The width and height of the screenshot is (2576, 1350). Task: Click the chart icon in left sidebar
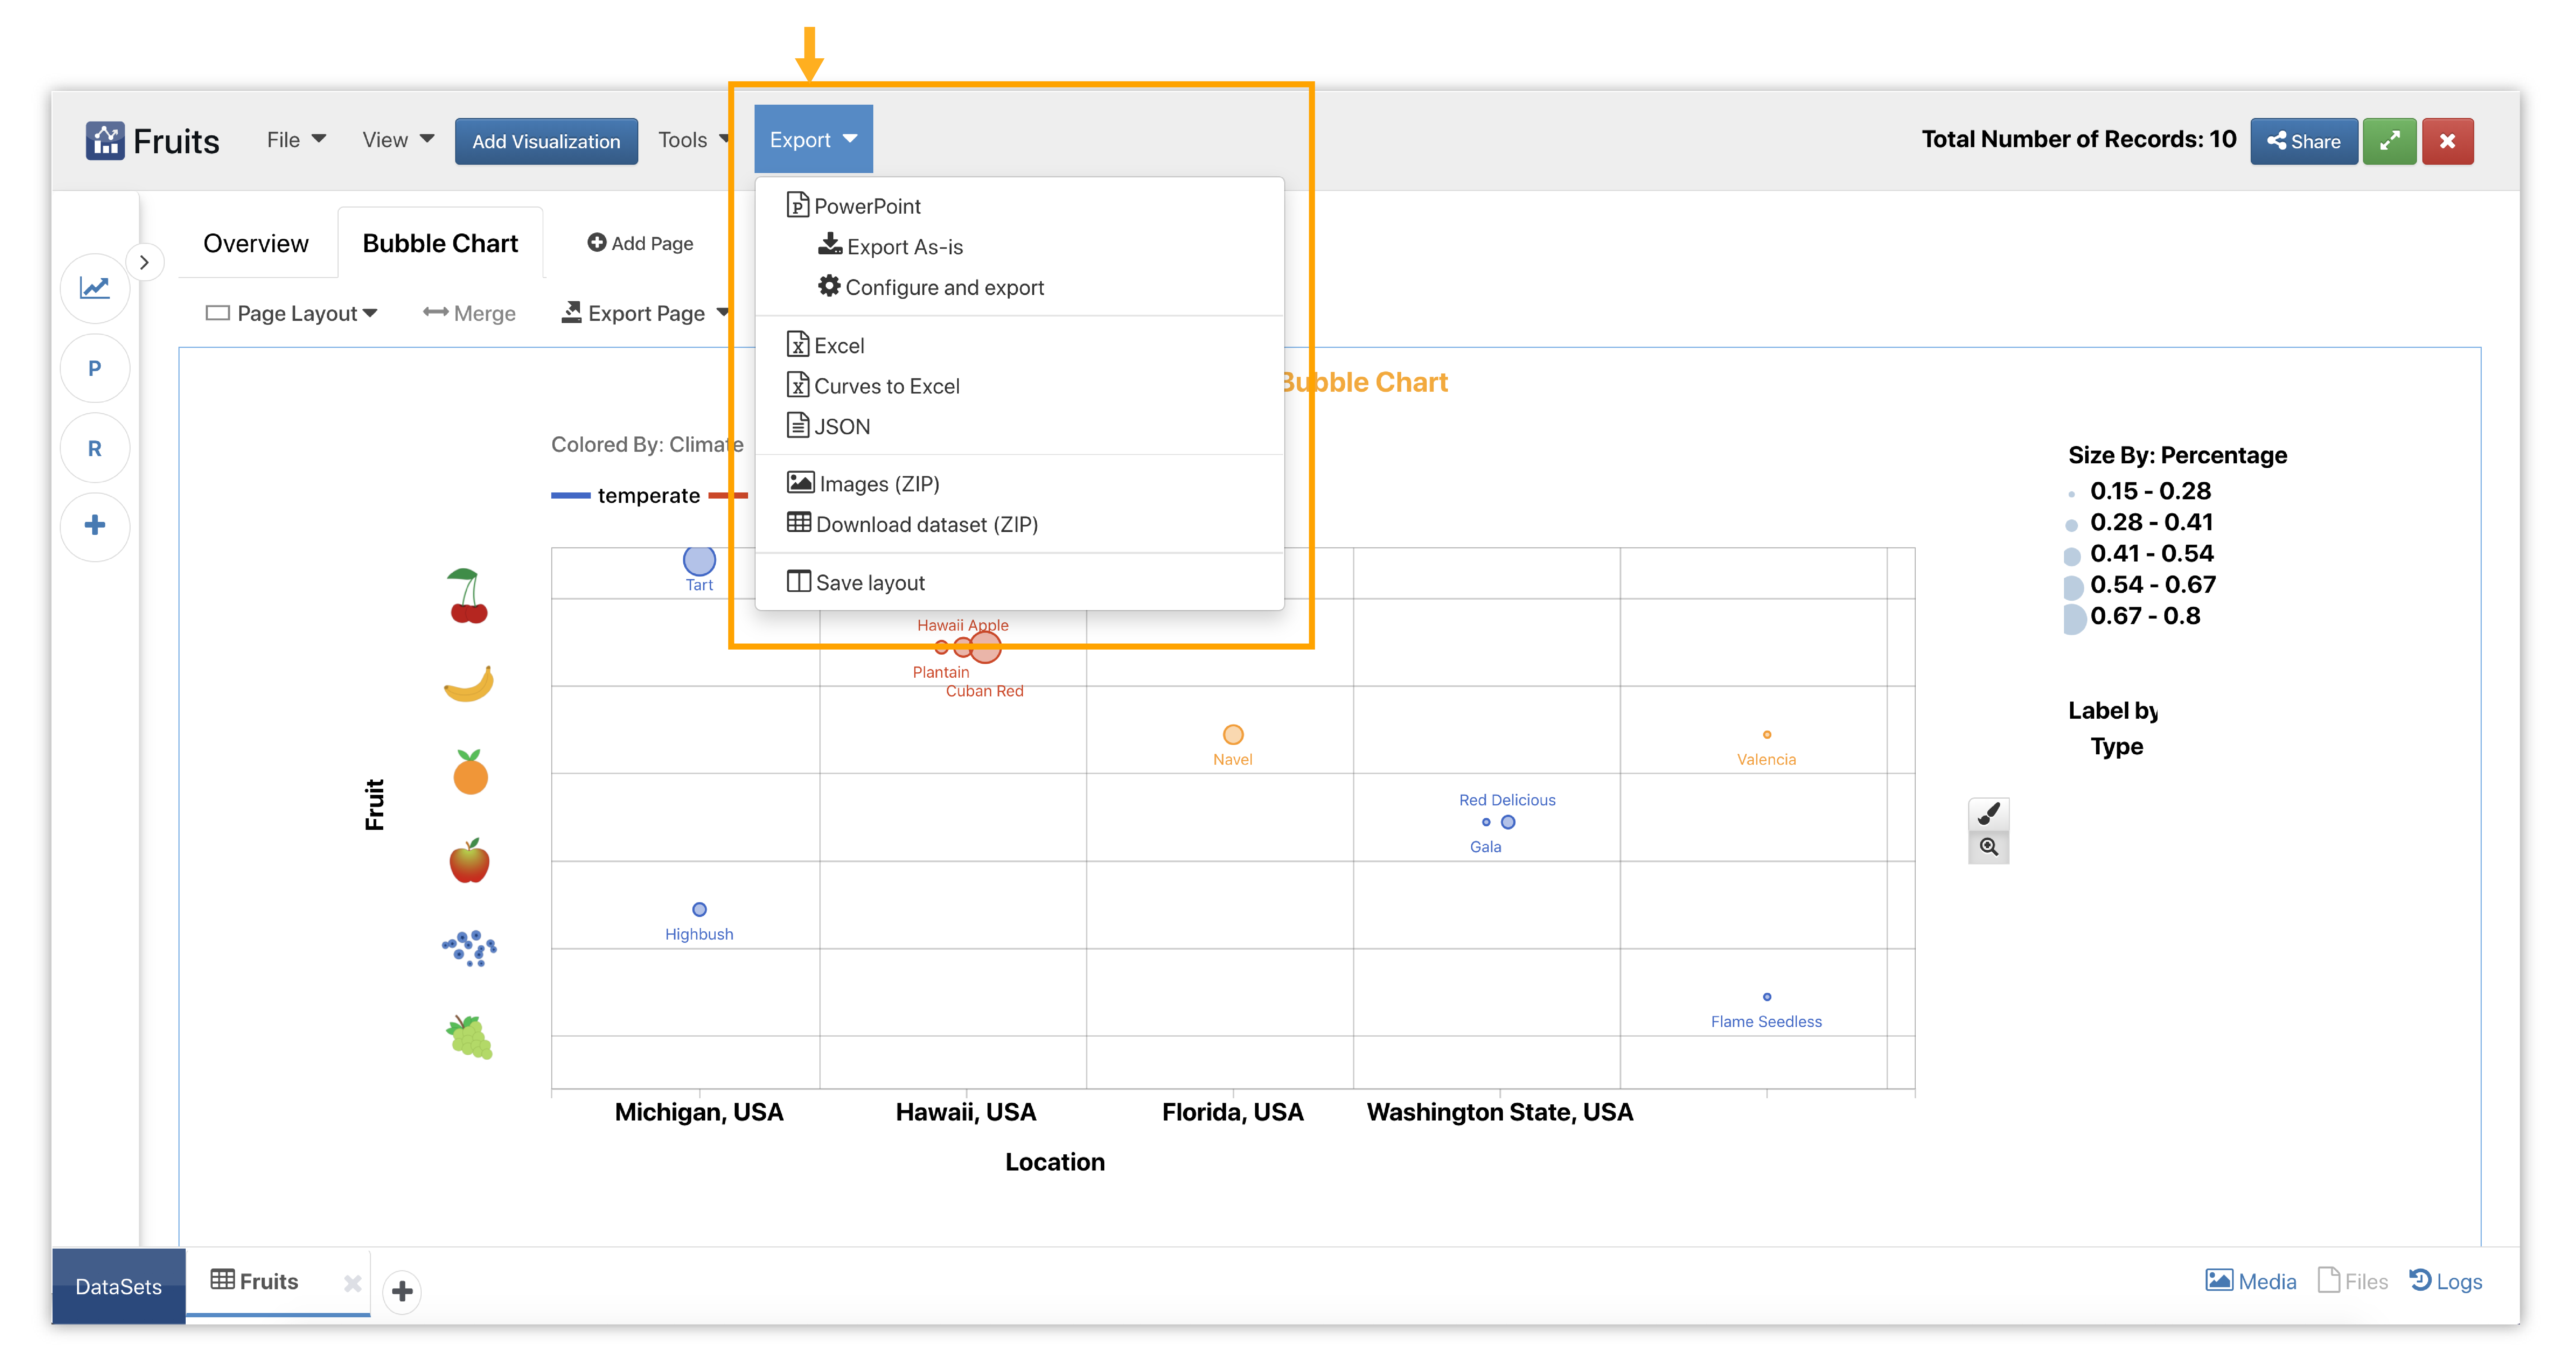coord(95,288)
